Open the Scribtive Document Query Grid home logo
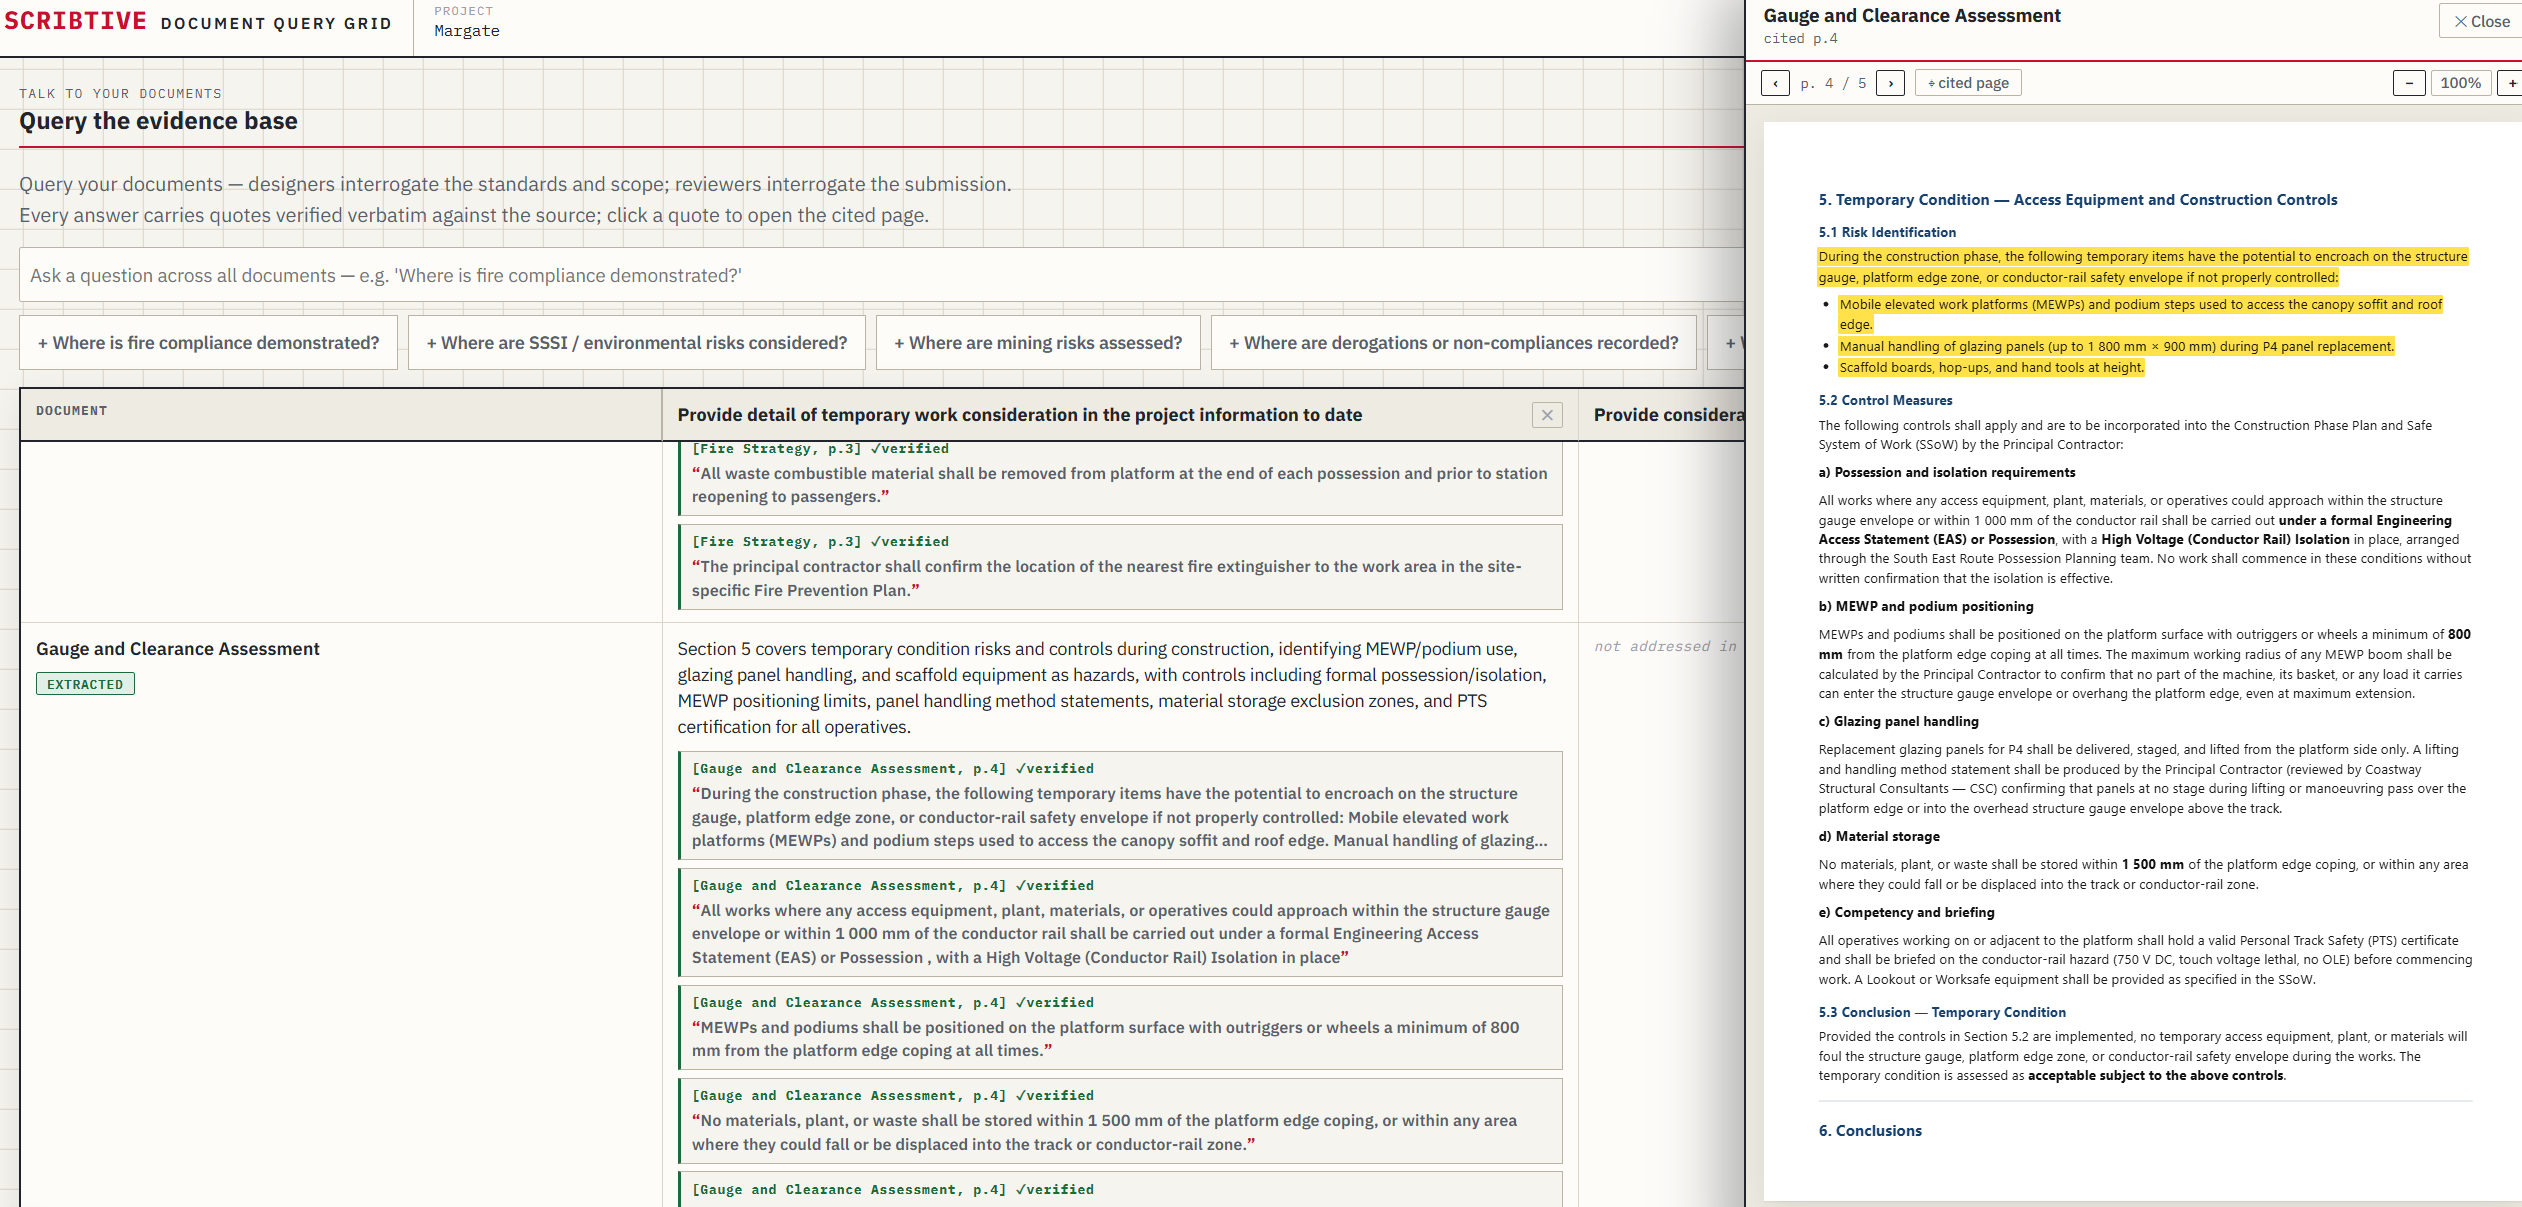Screen dimensions: 2522x1207 [x=198, y=21]
